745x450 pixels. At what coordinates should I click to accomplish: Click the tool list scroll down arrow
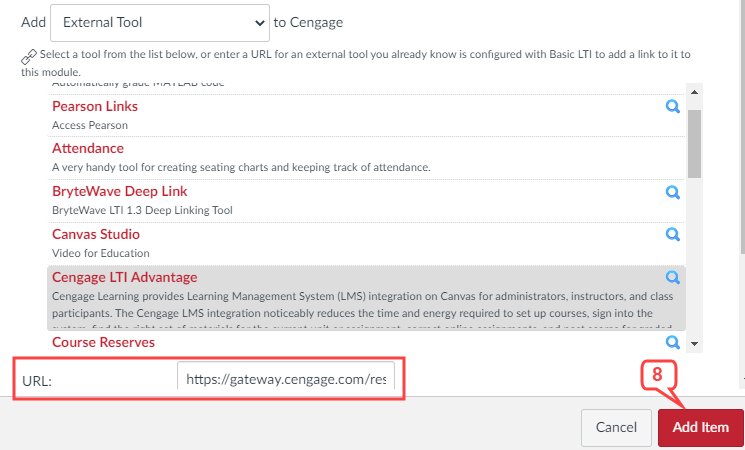(x=694, y=344)
